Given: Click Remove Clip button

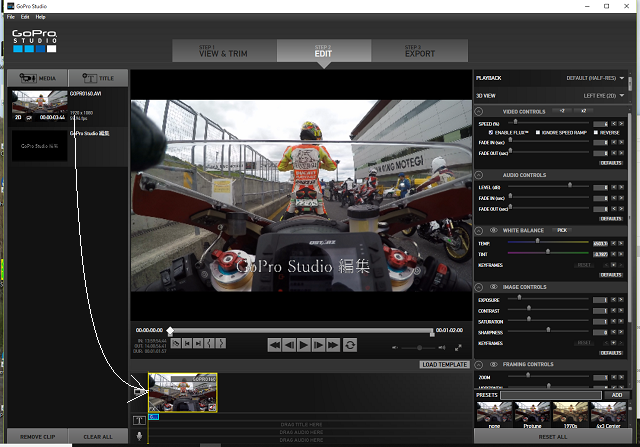Looking at the screenshot, I should 38,437.
